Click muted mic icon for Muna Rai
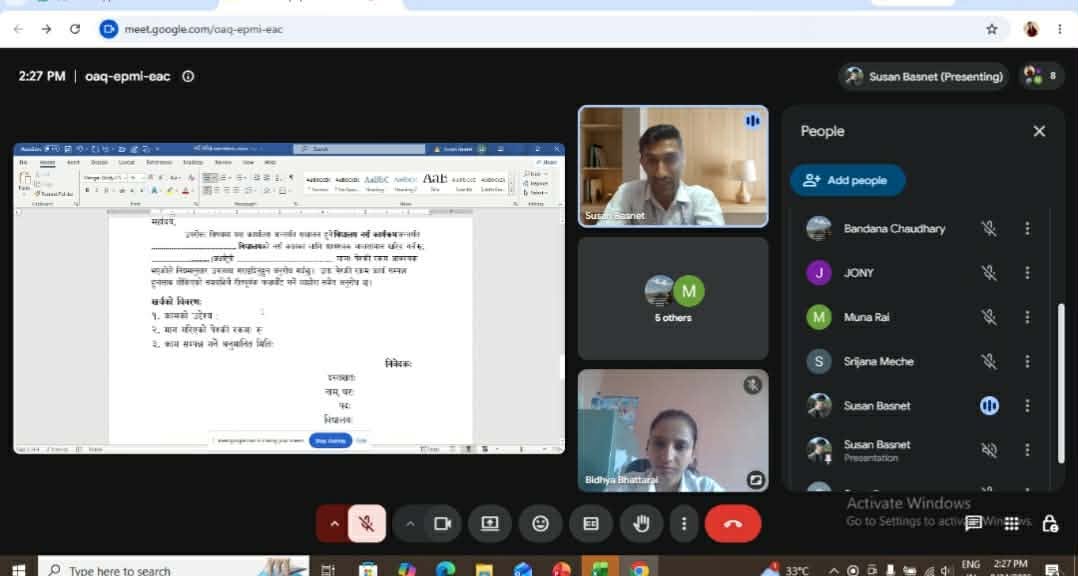 pos(989,317)
